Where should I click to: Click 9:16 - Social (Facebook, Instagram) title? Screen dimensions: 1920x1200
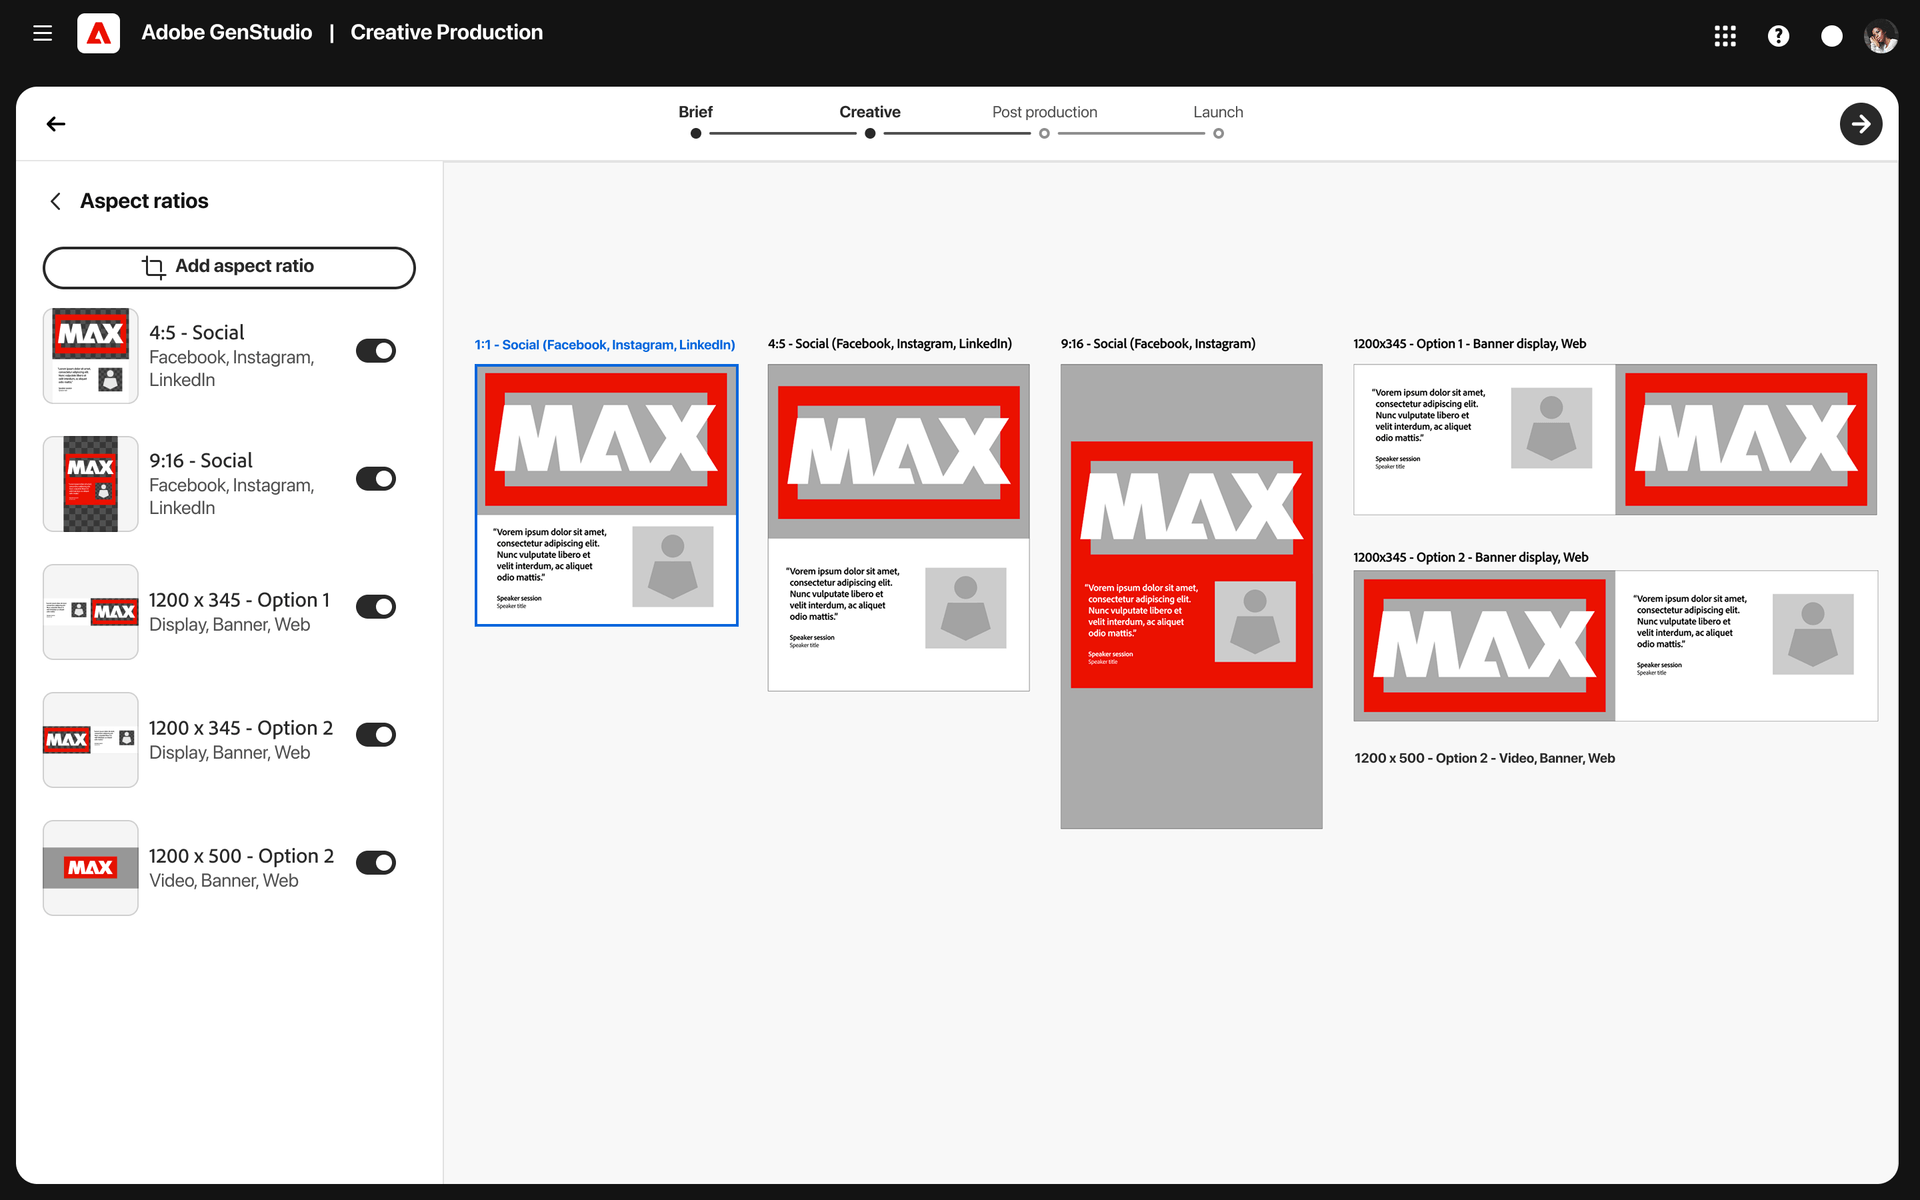click(1158, 344)
